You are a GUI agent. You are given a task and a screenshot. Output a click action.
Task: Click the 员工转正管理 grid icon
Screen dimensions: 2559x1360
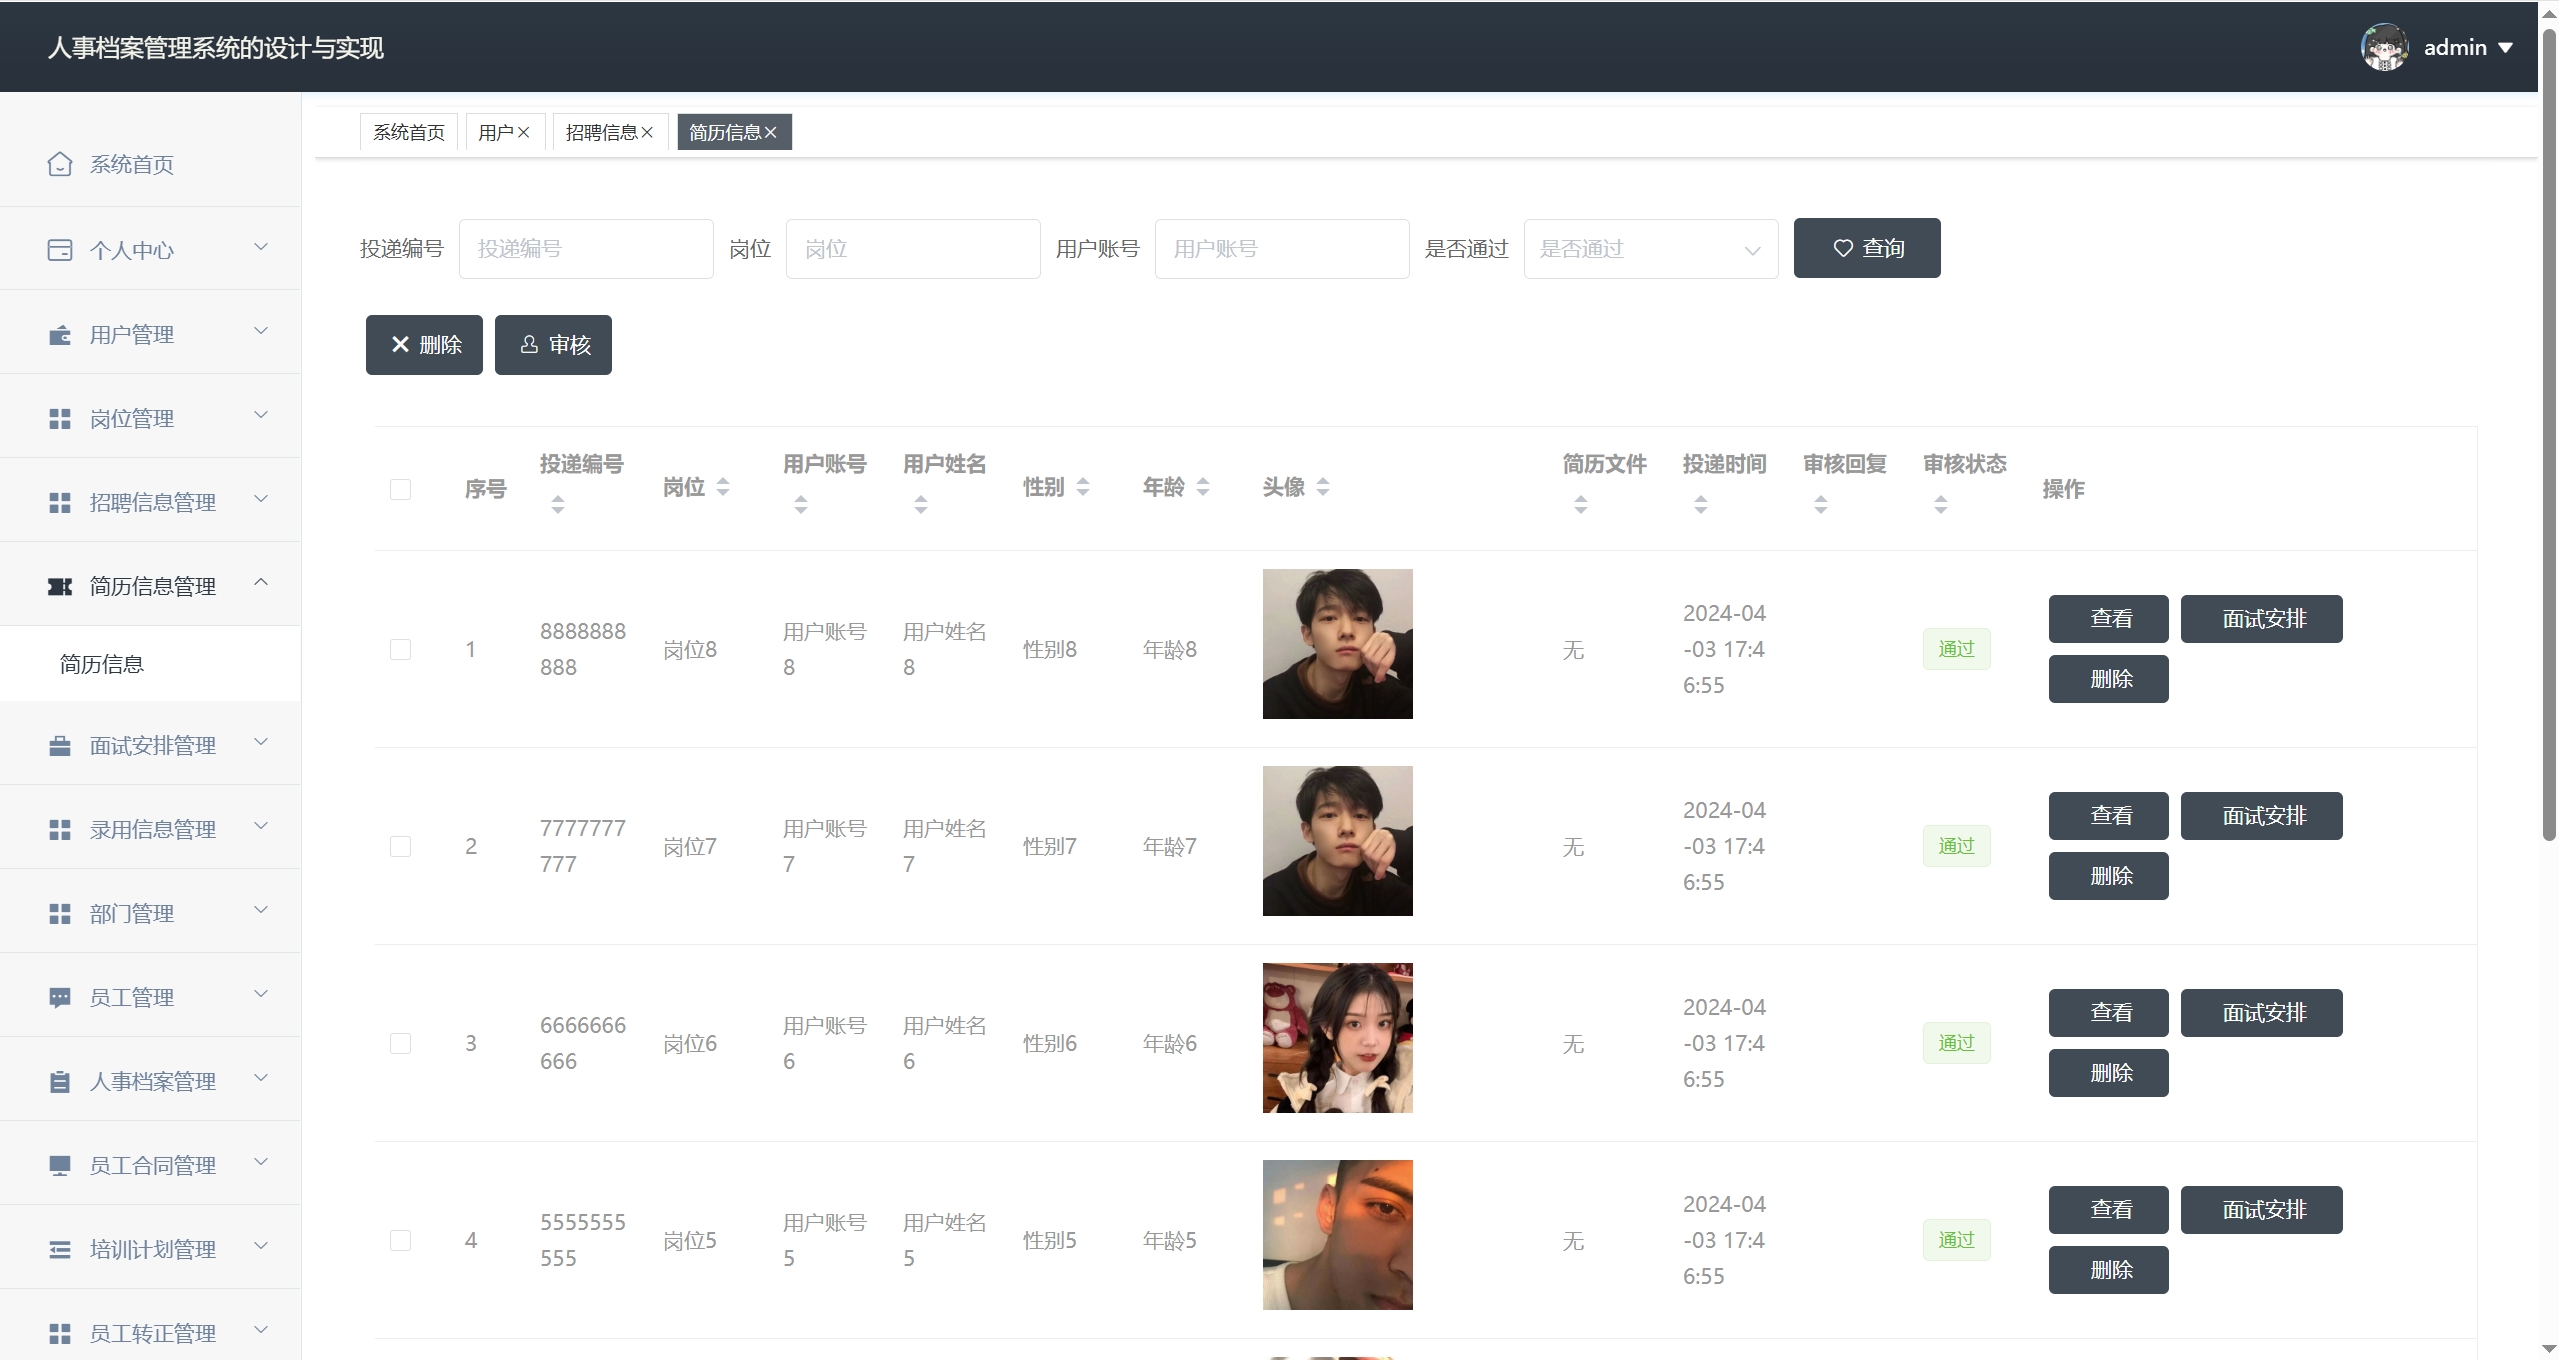coord(60,1334)
